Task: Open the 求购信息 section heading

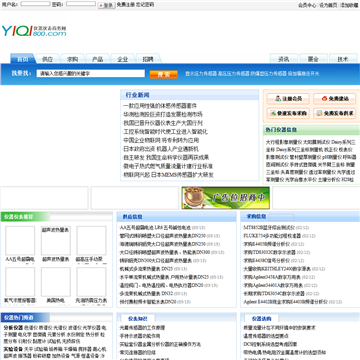Action: [x=256, y=217]
